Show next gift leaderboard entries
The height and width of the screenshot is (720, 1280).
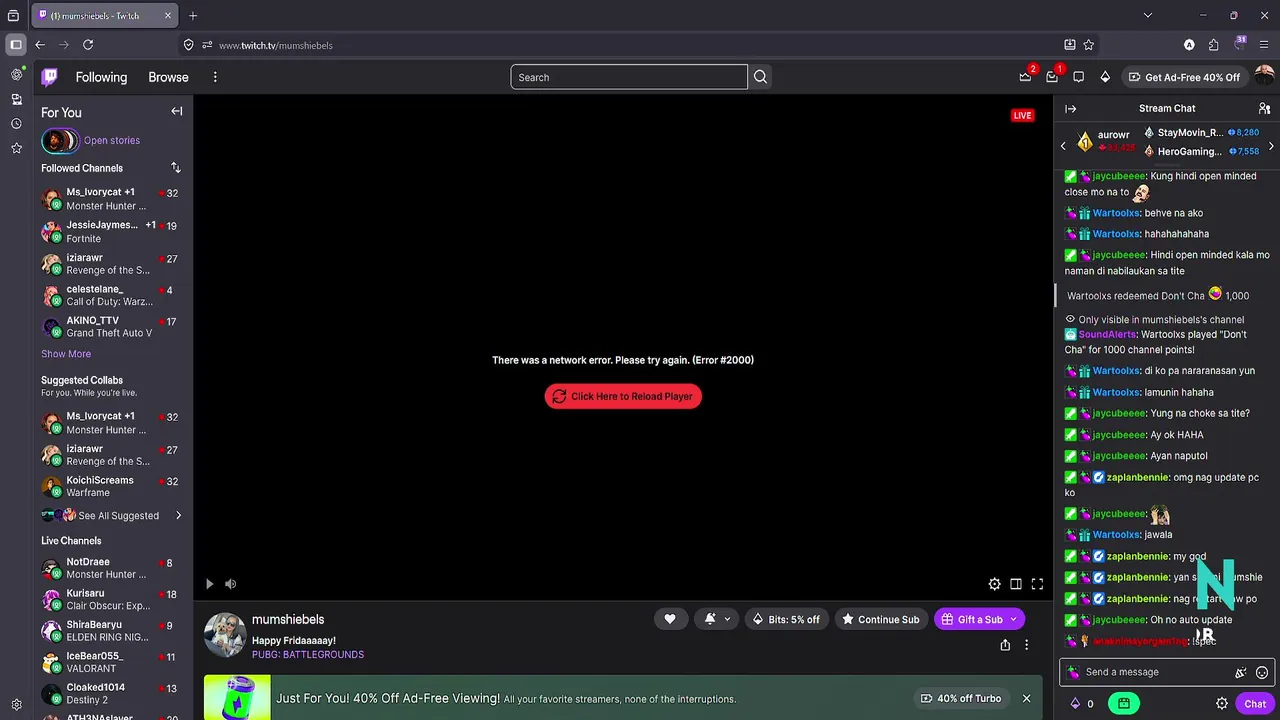(x=1271, y=146)
